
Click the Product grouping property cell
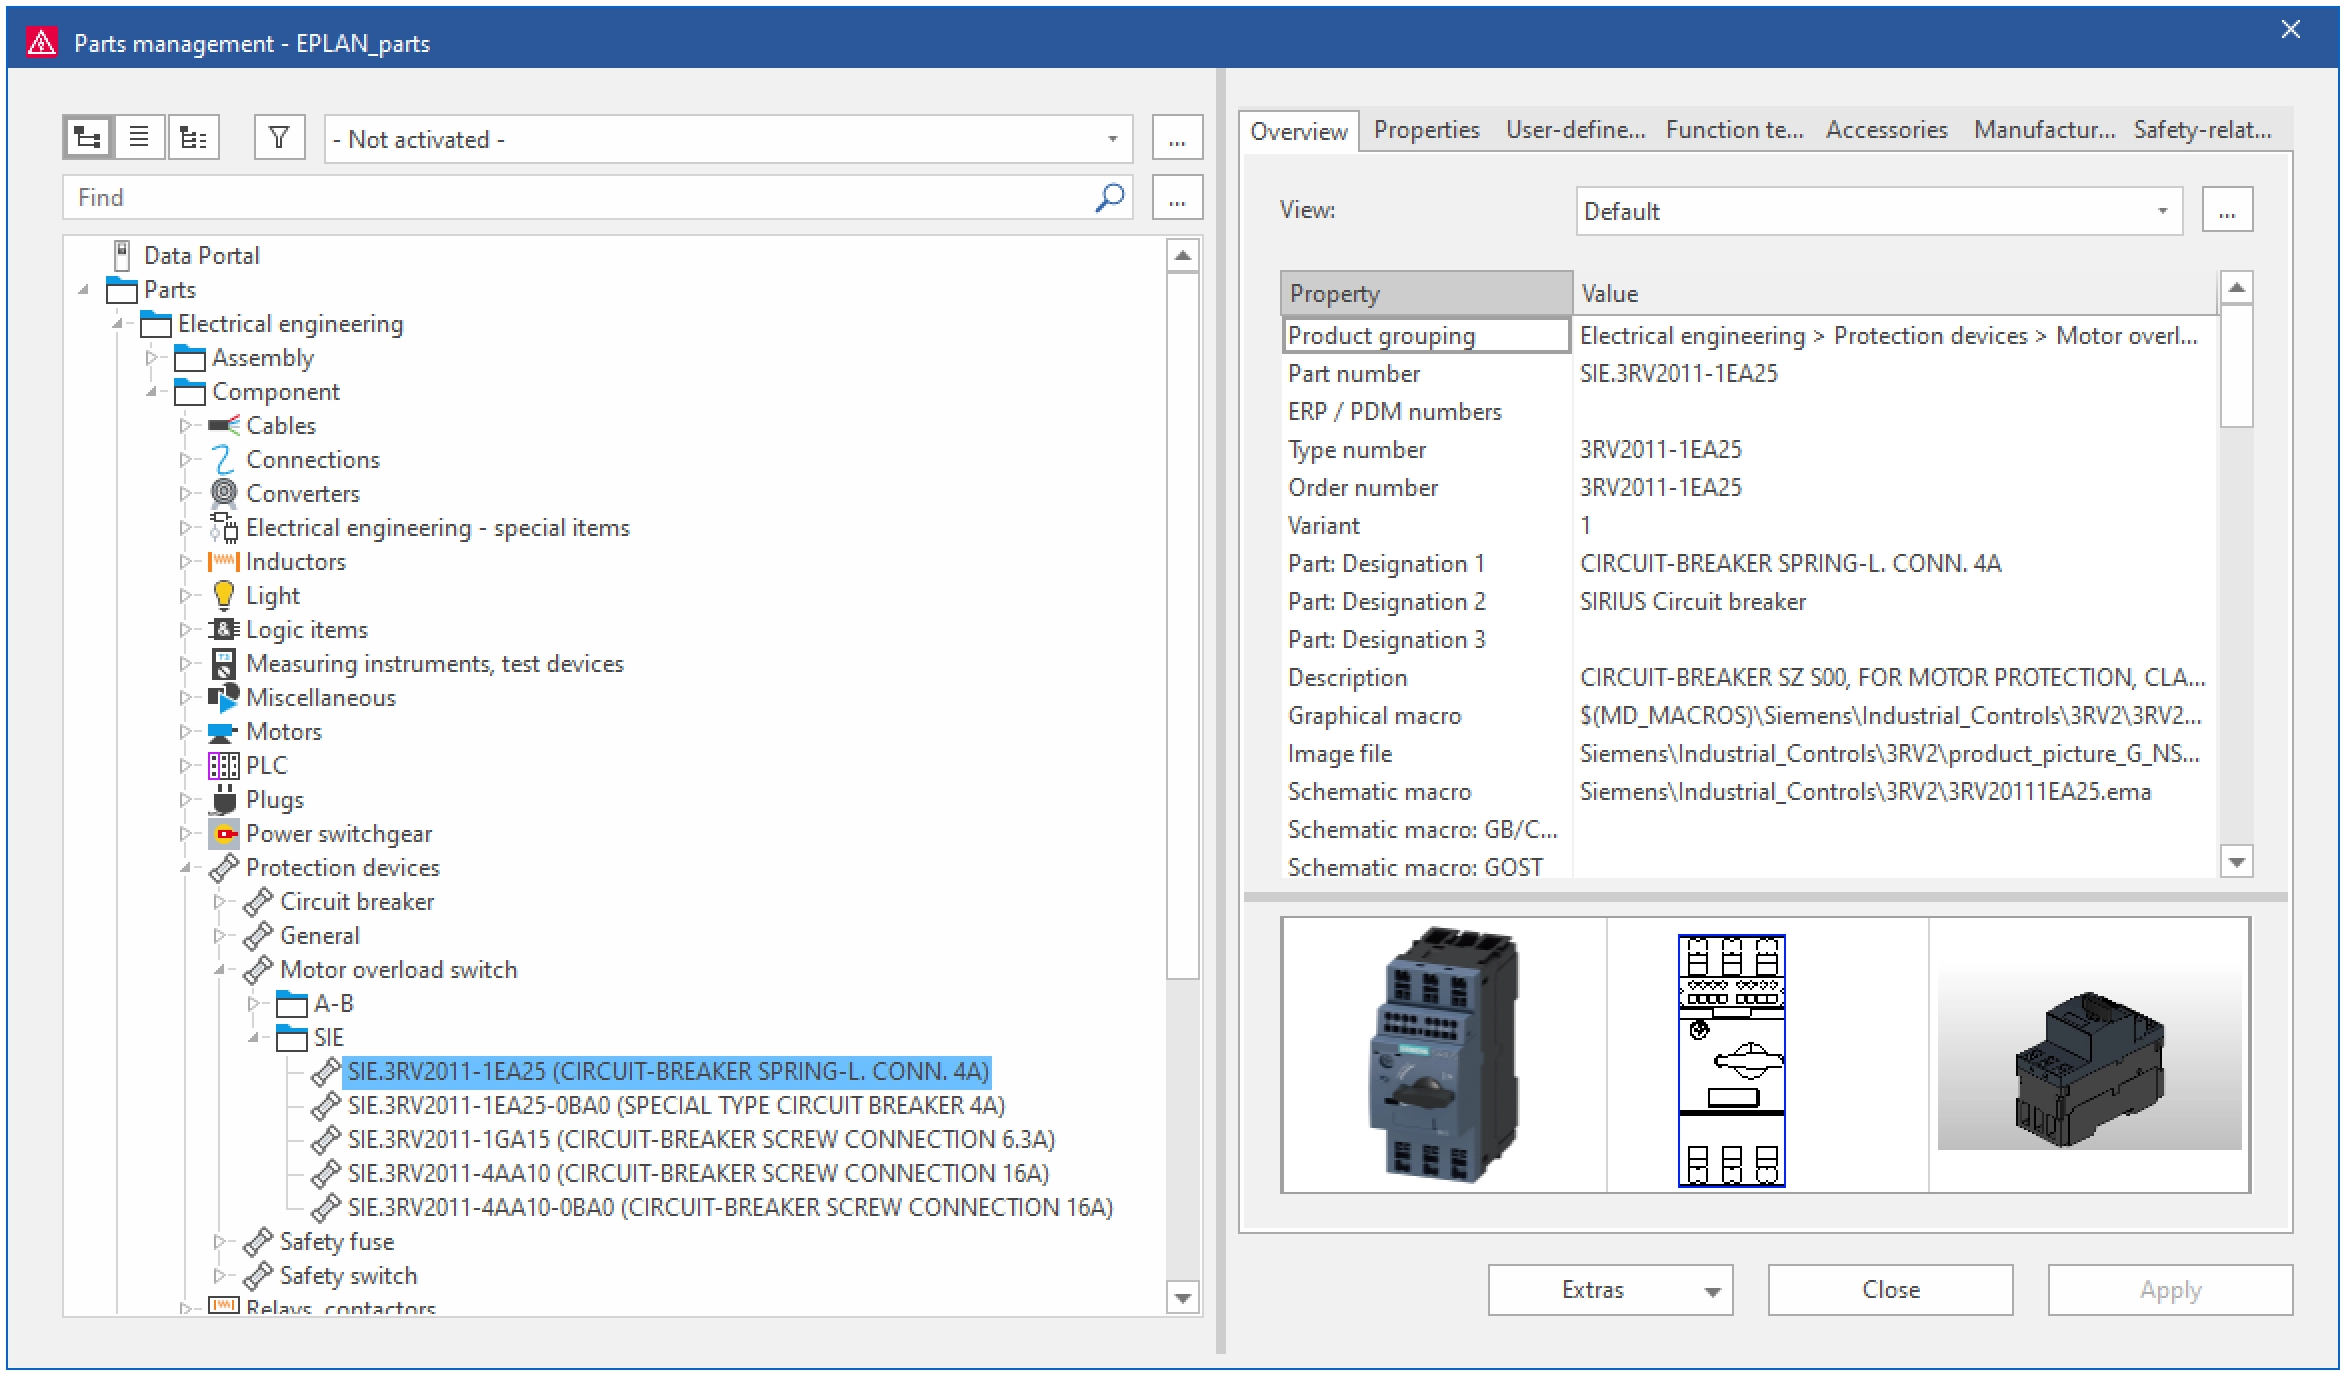[1426, 336]
